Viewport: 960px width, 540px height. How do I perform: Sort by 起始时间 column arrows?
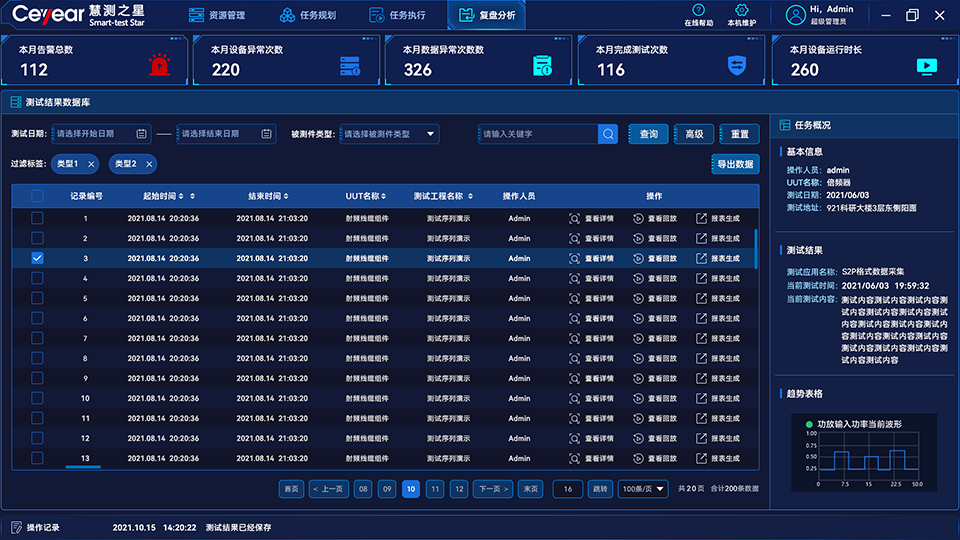point(183,196)
